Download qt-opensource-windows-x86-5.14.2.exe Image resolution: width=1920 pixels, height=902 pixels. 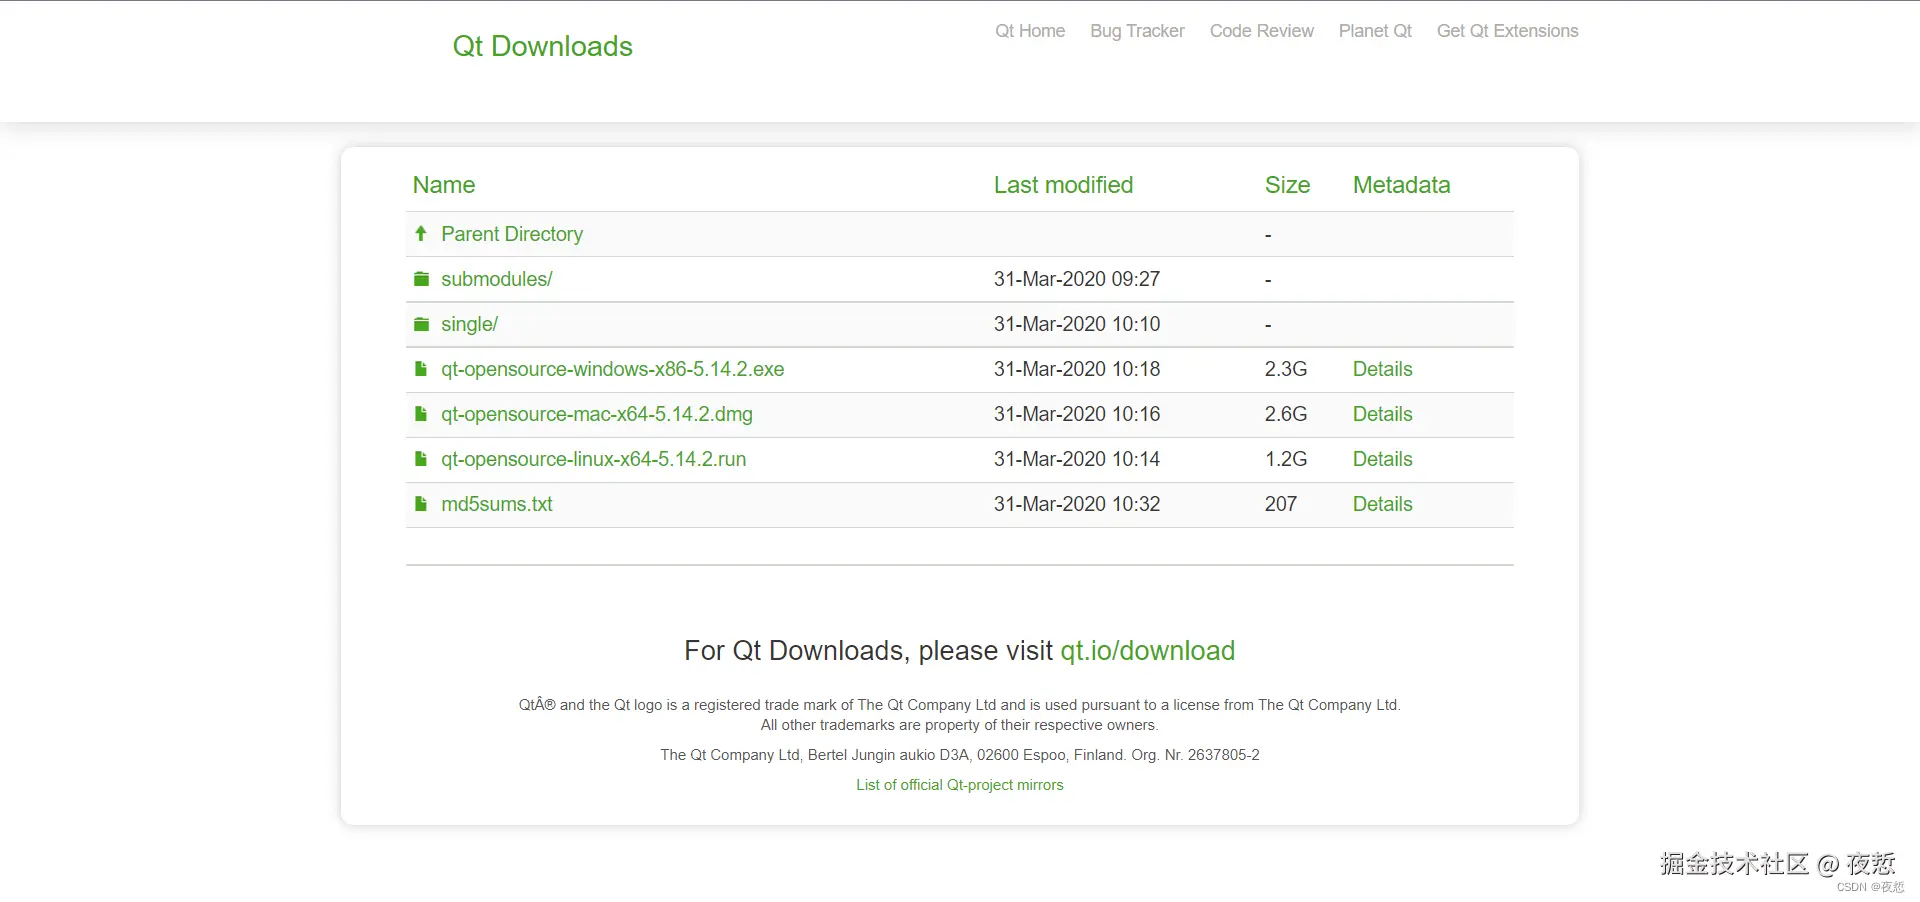pyautogui.click(x=613, y=369)
